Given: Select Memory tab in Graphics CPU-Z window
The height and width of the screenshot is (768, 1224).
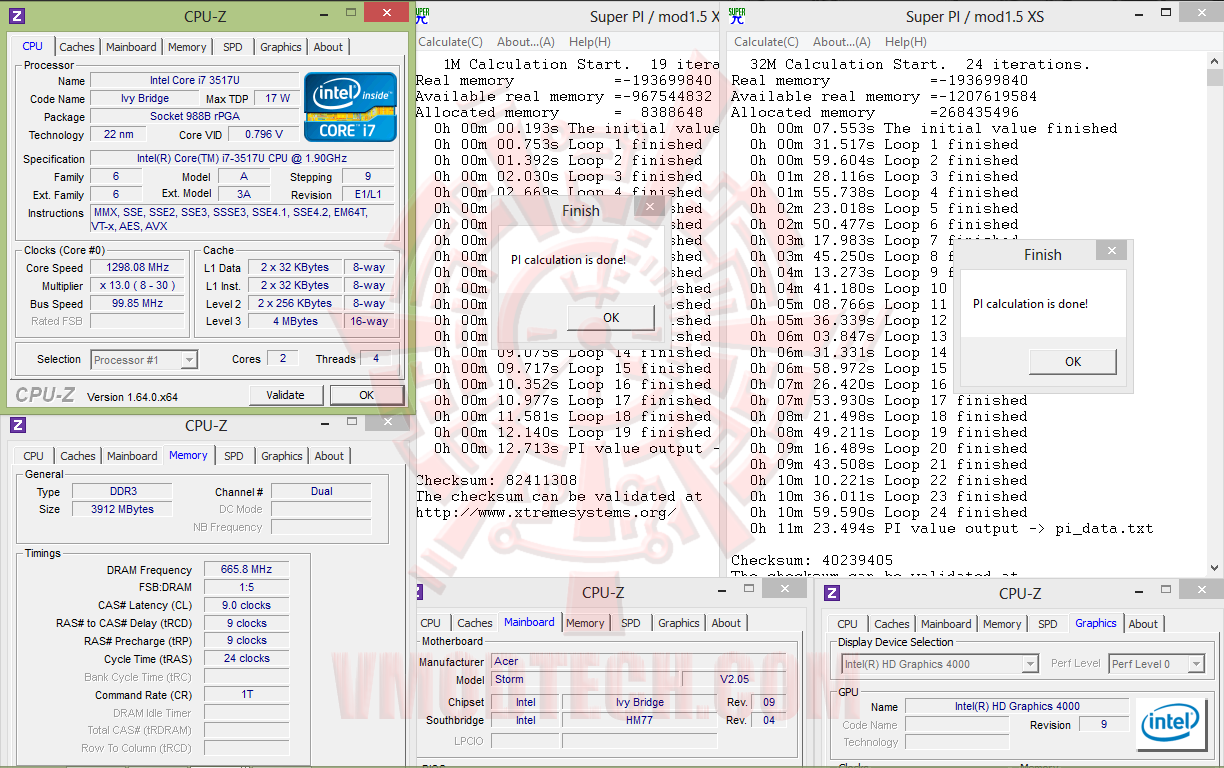Looking at the screenshot, I should pyautogui.click(x=1002, y=624).
